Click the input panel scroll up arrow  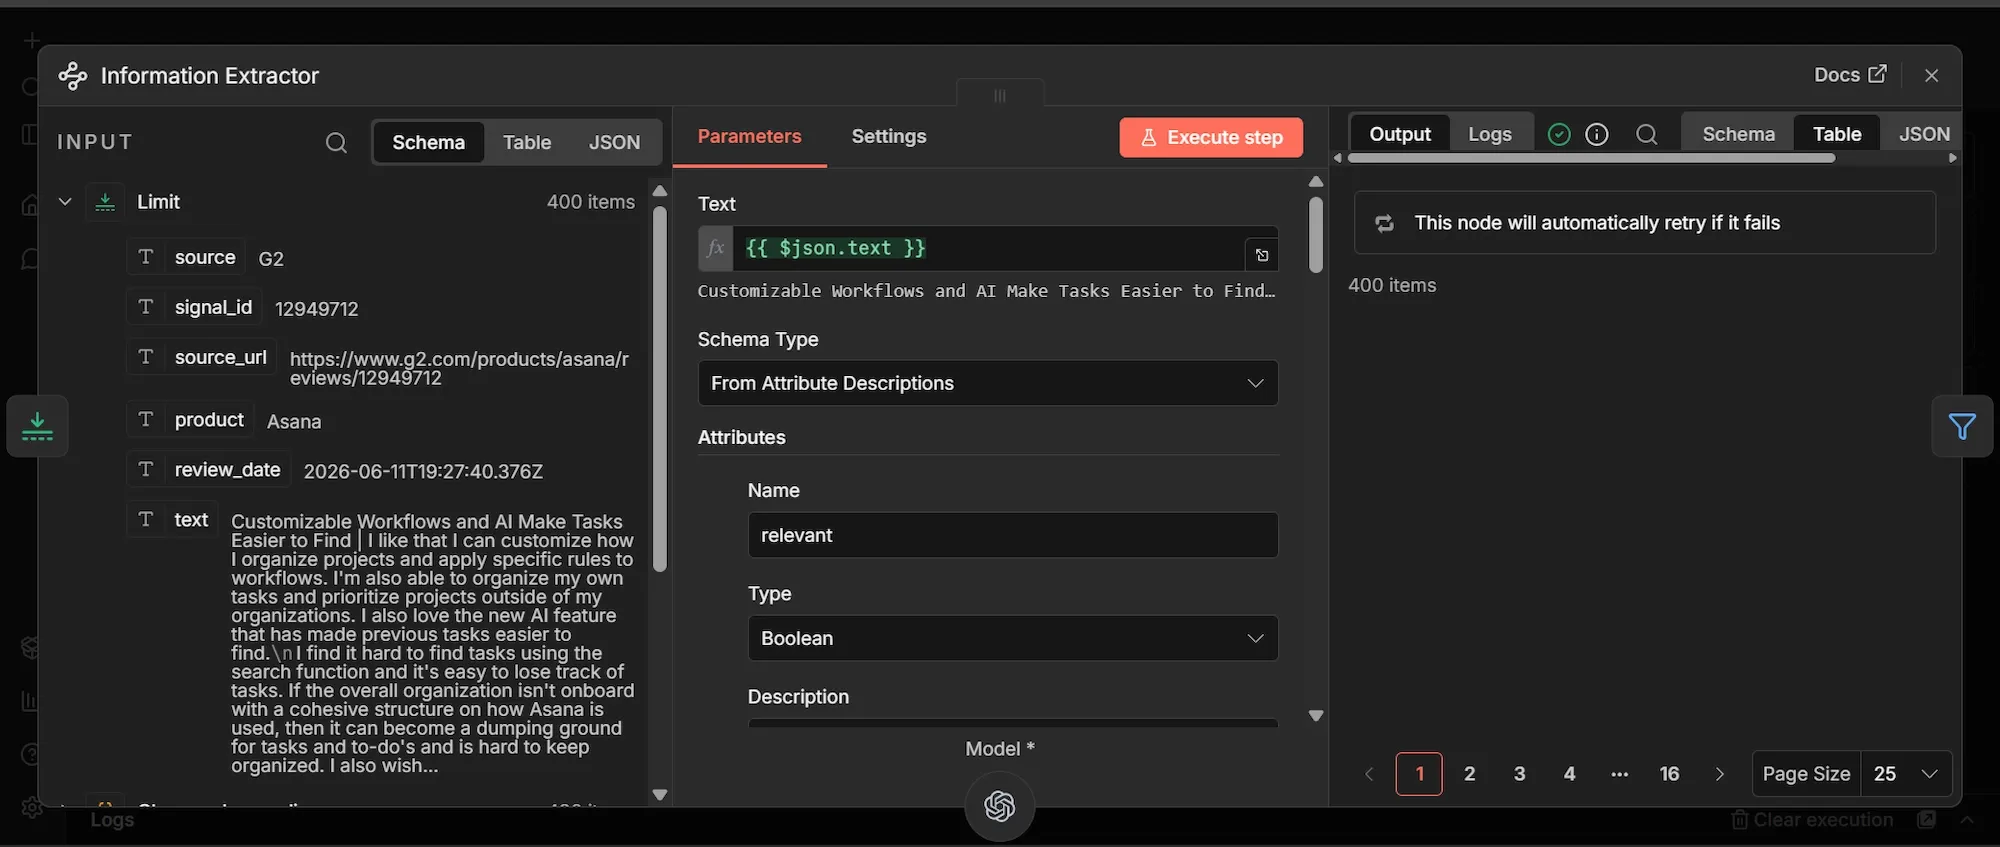(659, 191)
